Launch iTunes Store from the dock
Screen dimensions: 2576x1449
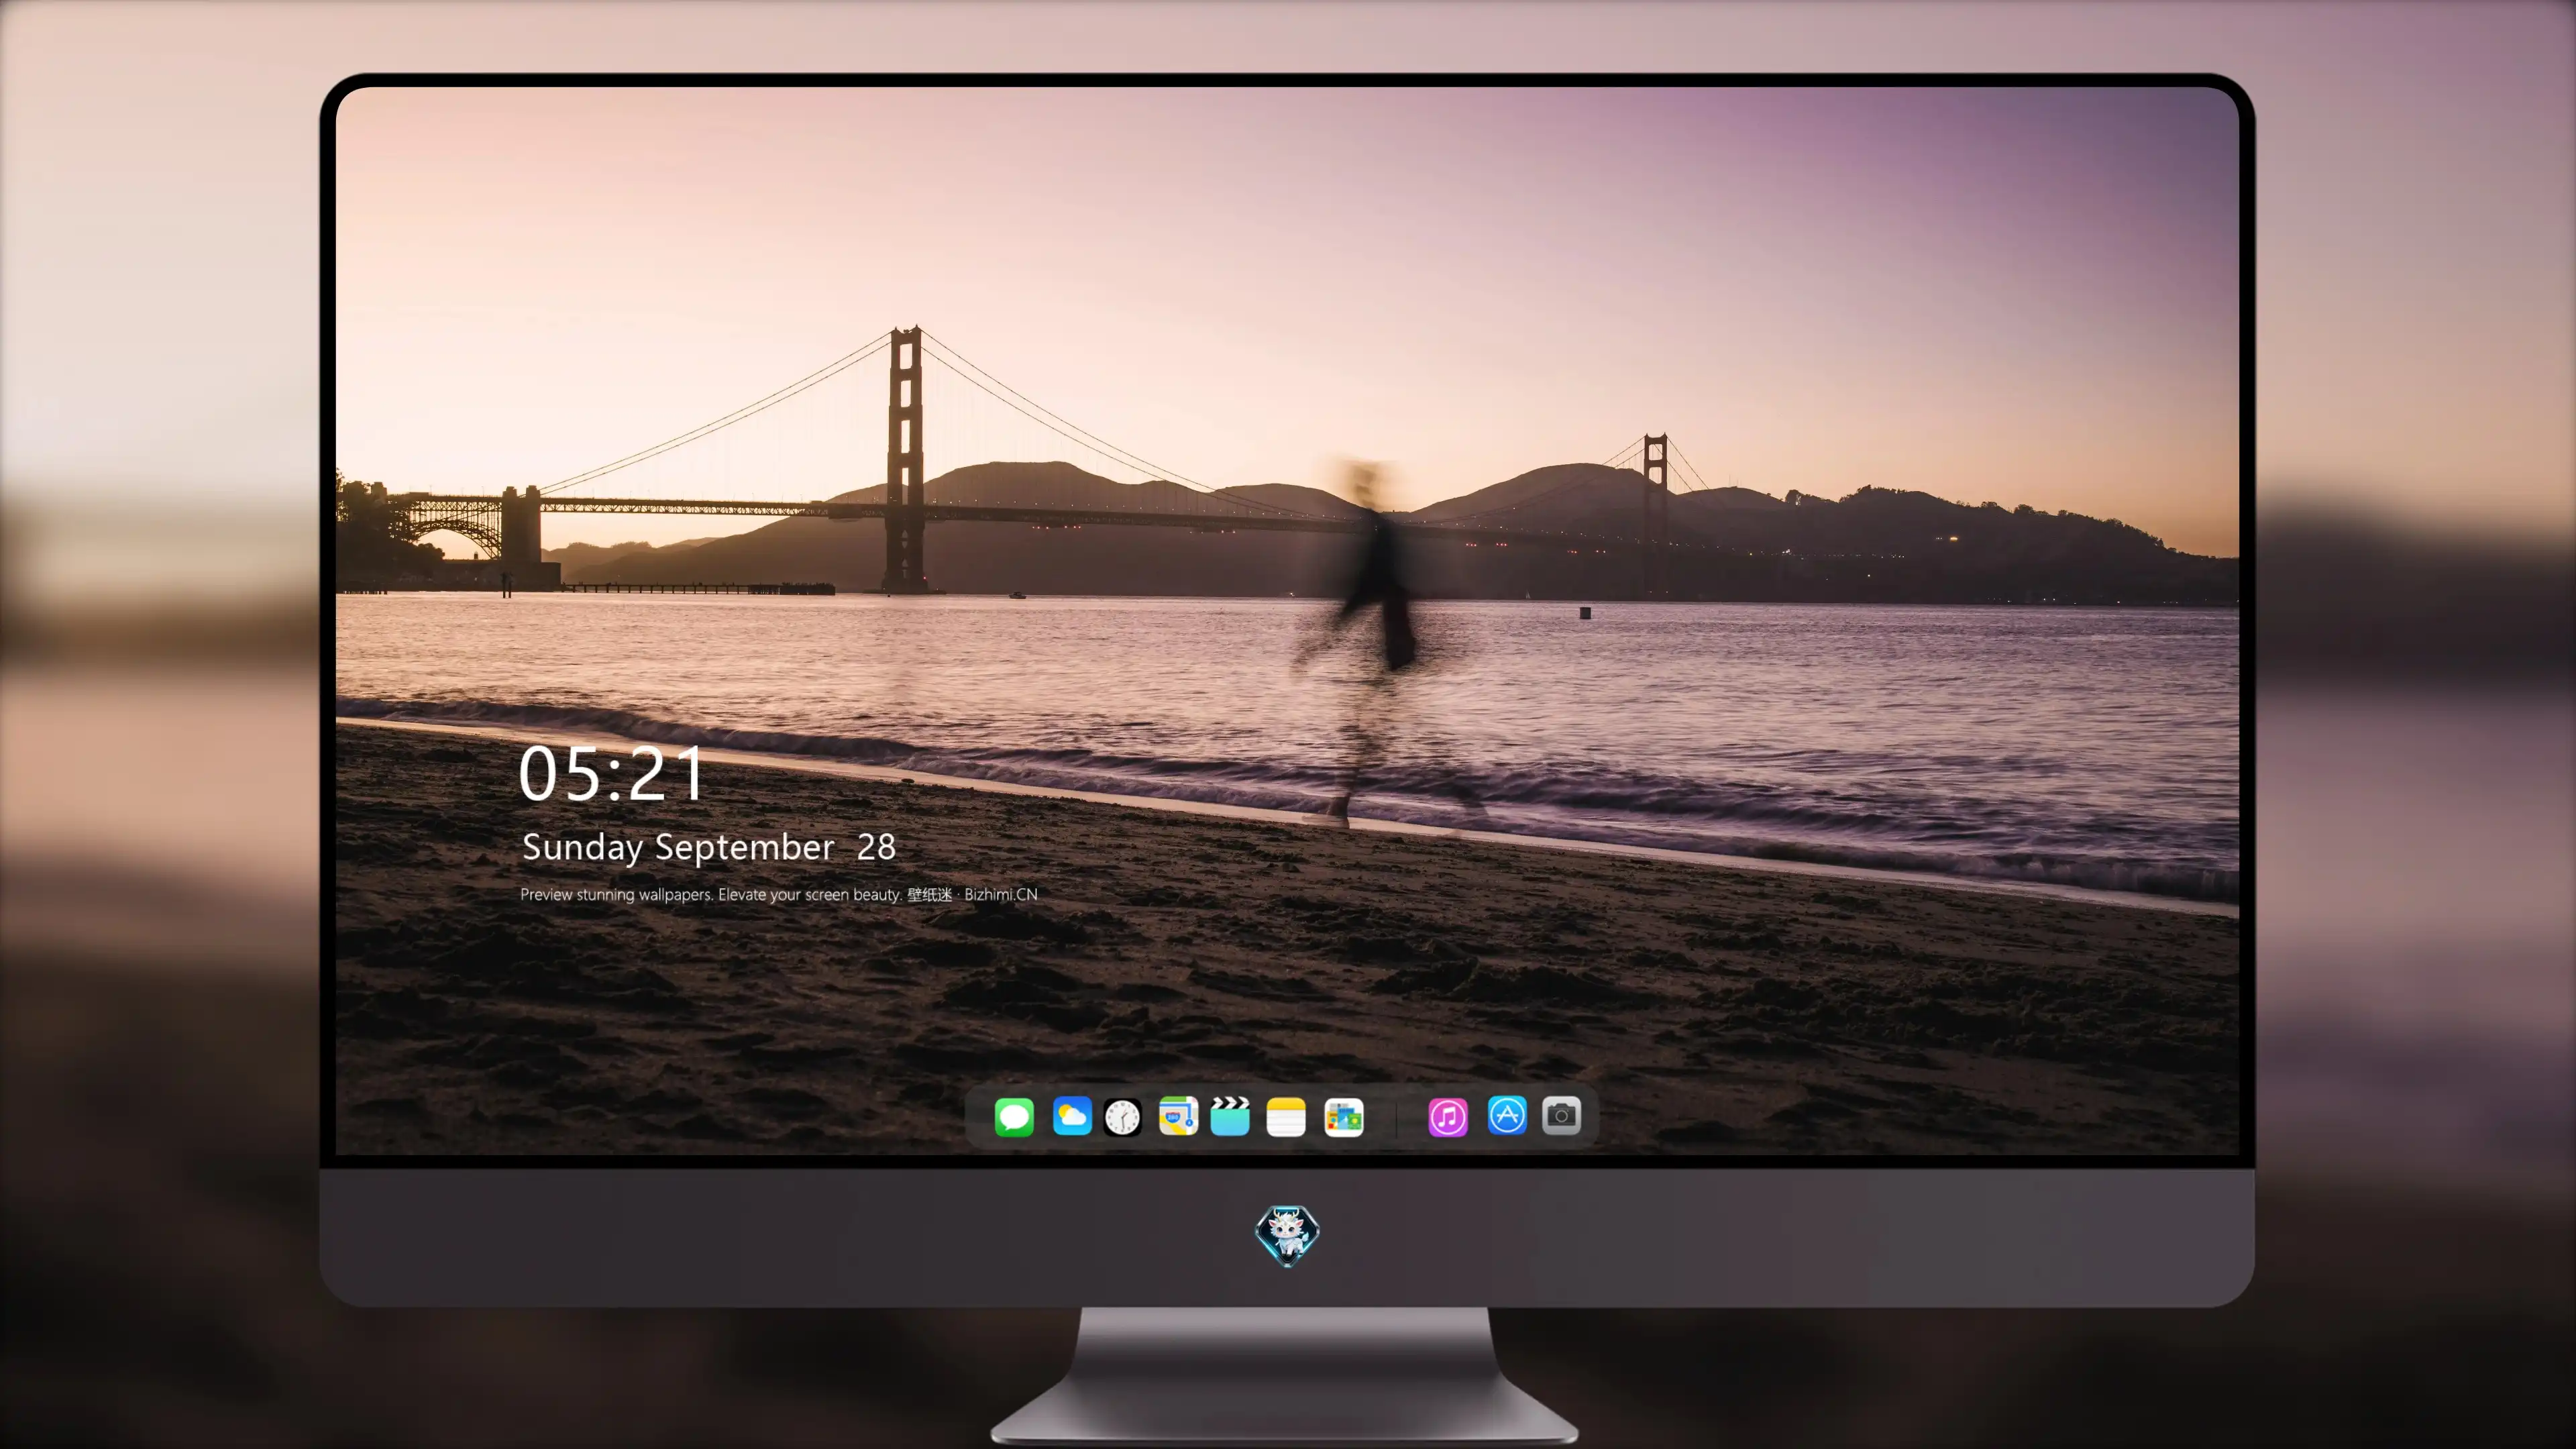(x=1448, y=1117)
